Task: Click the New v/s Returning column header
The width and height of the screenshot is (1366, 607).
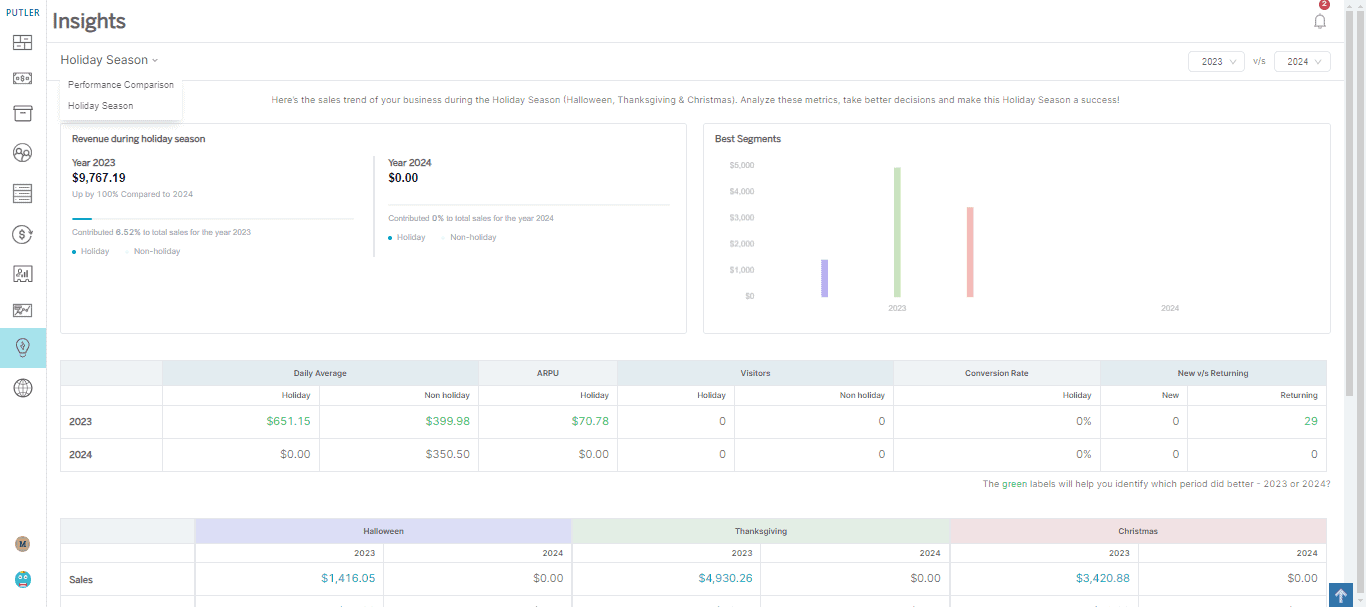Action: click(x=1213, y=373)
